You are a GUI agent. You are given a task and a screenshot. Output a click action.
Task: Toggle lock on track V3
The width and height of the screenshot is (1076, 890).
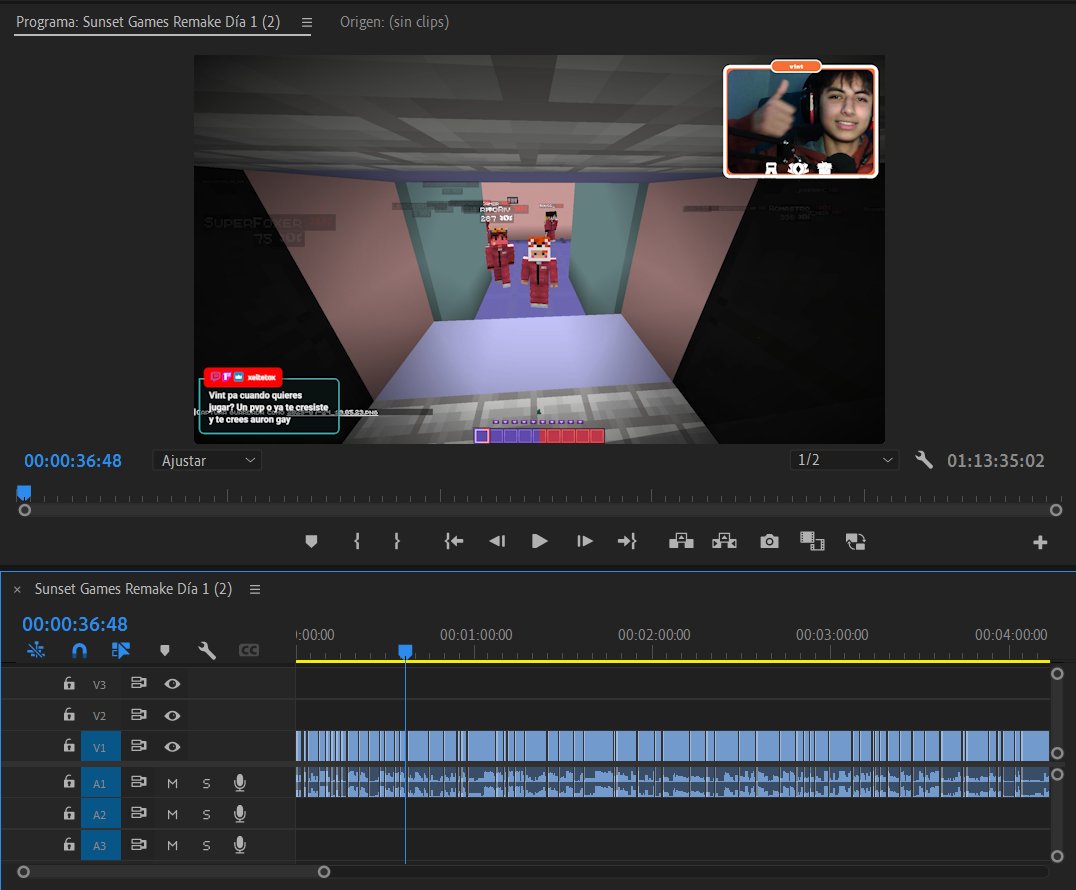coord(69,683)
